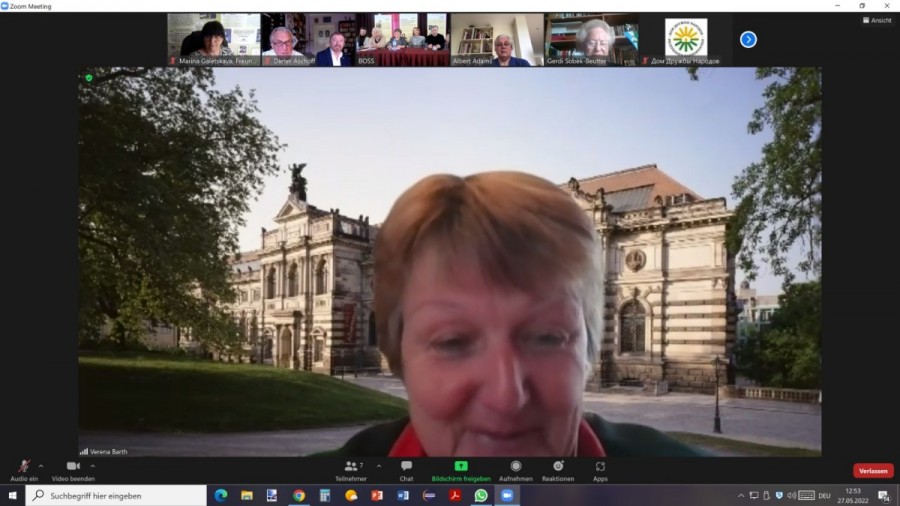
Task: Select Albert Adams video thumbnail
Action: click(x=496, y=39)
